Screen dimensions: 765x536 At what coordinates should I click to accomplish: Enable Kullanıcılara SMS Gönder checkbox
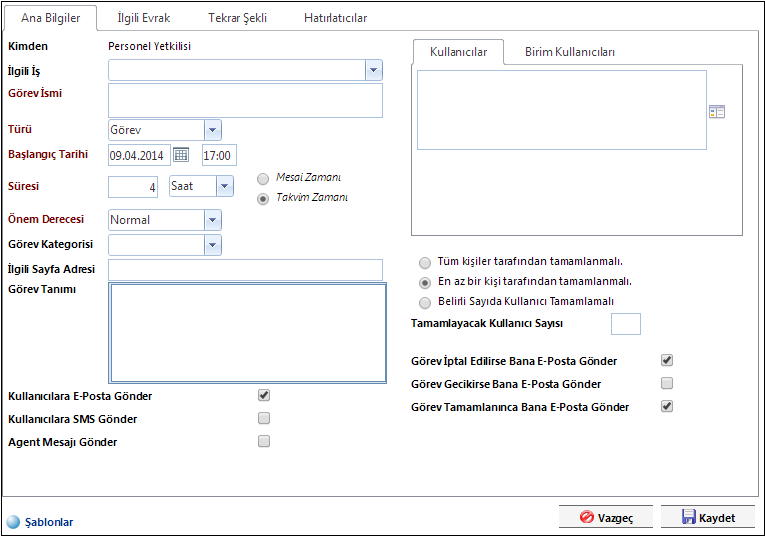[x=264, y=418]
